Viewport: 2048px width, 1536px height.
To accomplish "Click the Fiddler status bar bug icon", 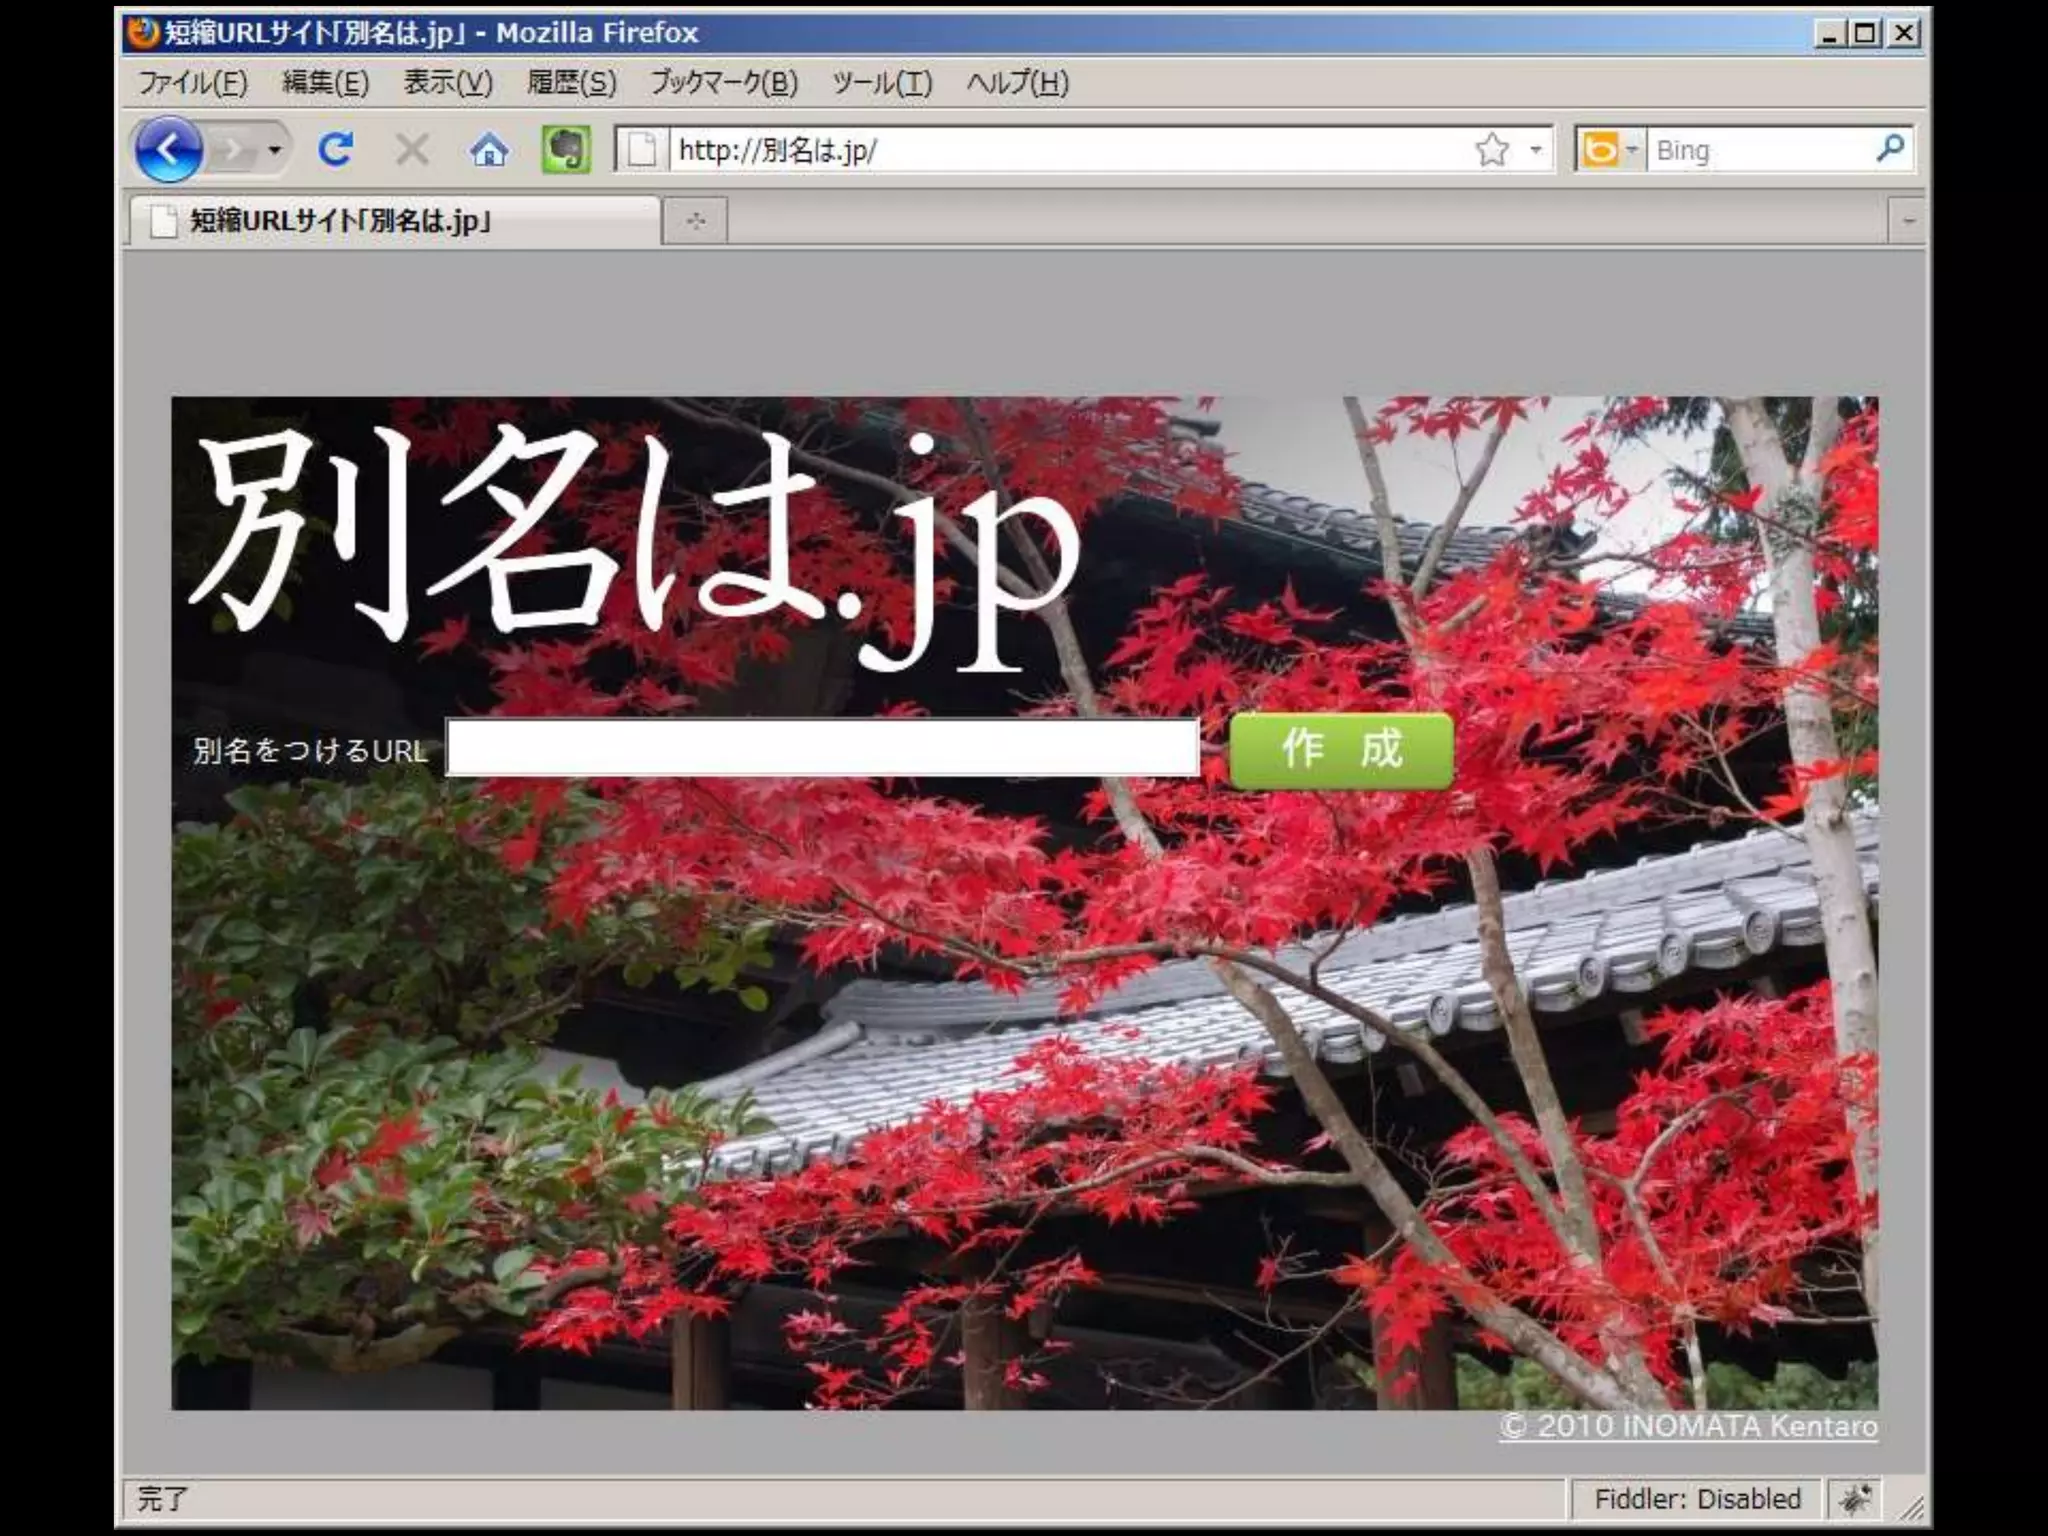I will [x=1854, y=1499].
